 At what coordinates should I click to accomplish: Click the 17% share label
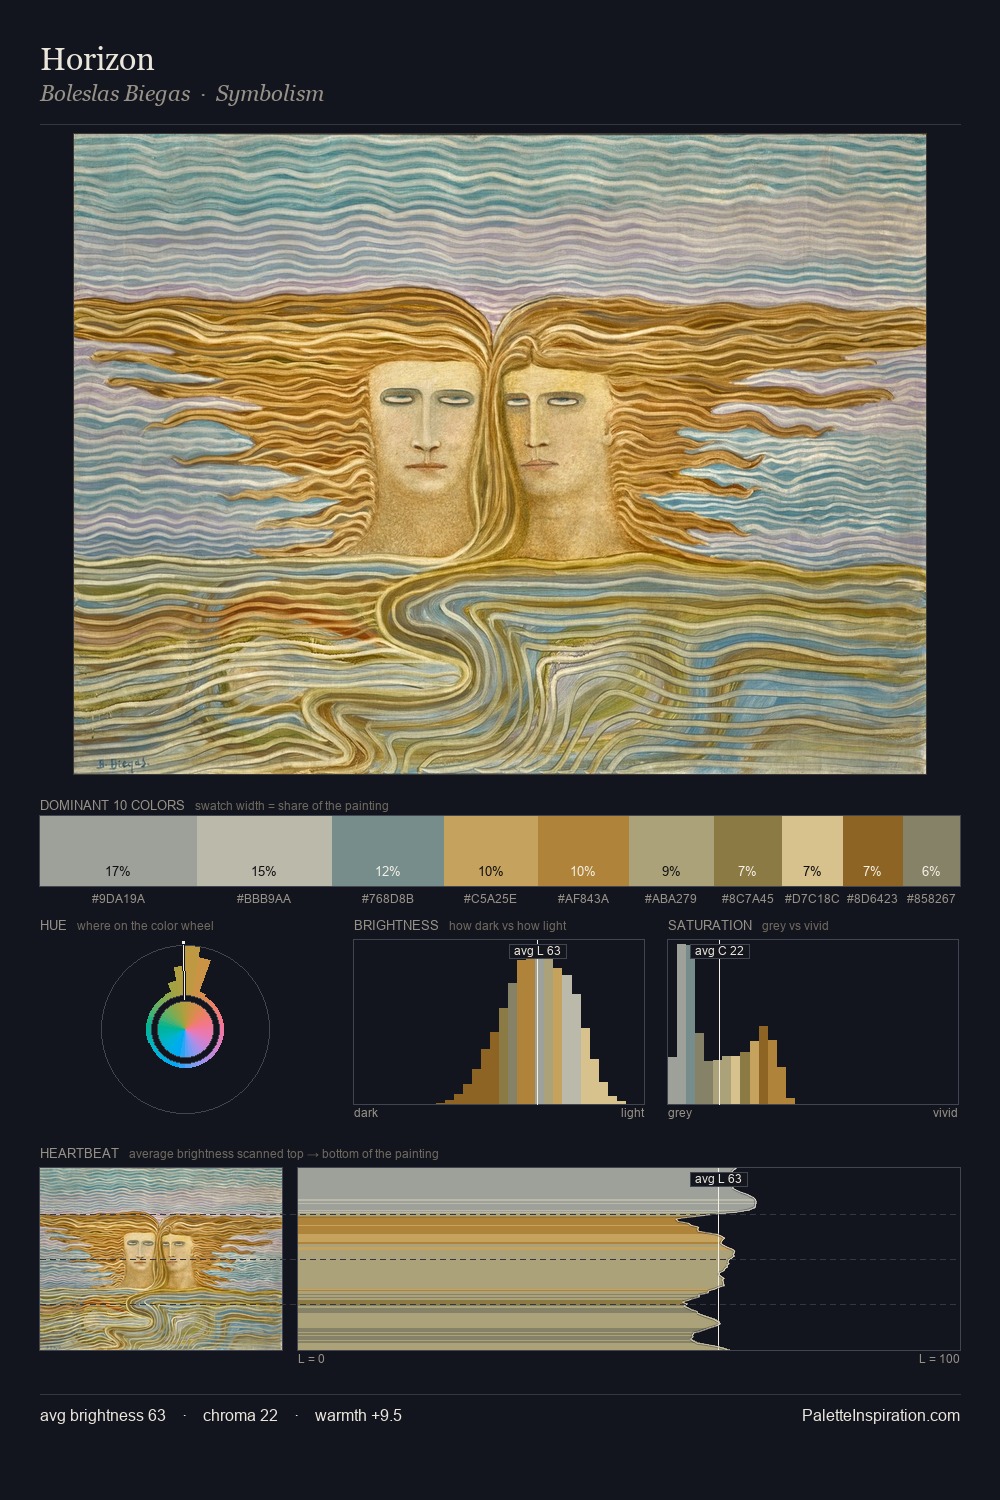point(118,871)
